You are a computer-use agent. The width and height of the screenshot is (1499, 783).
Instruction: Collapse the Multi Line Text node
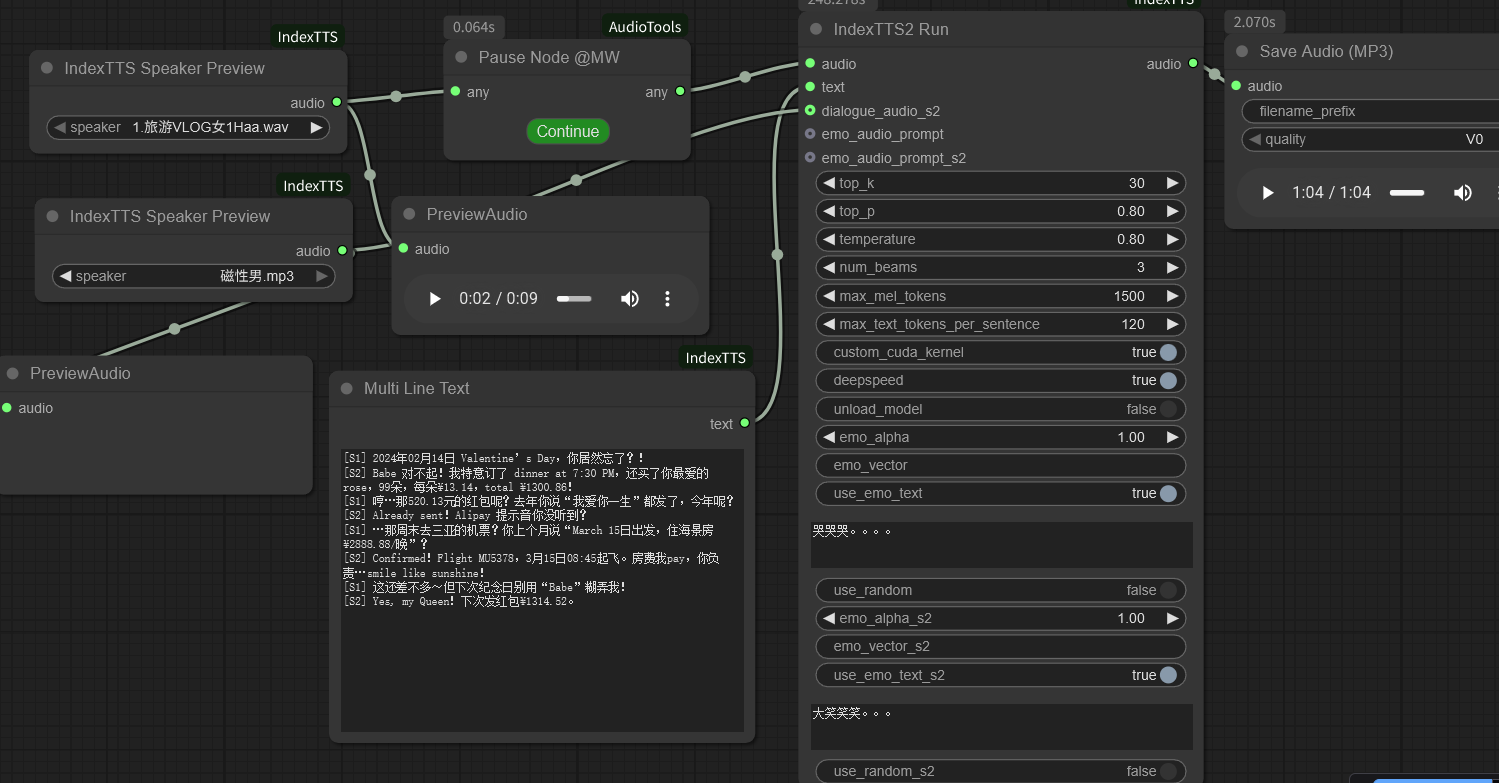coord(347,389)
